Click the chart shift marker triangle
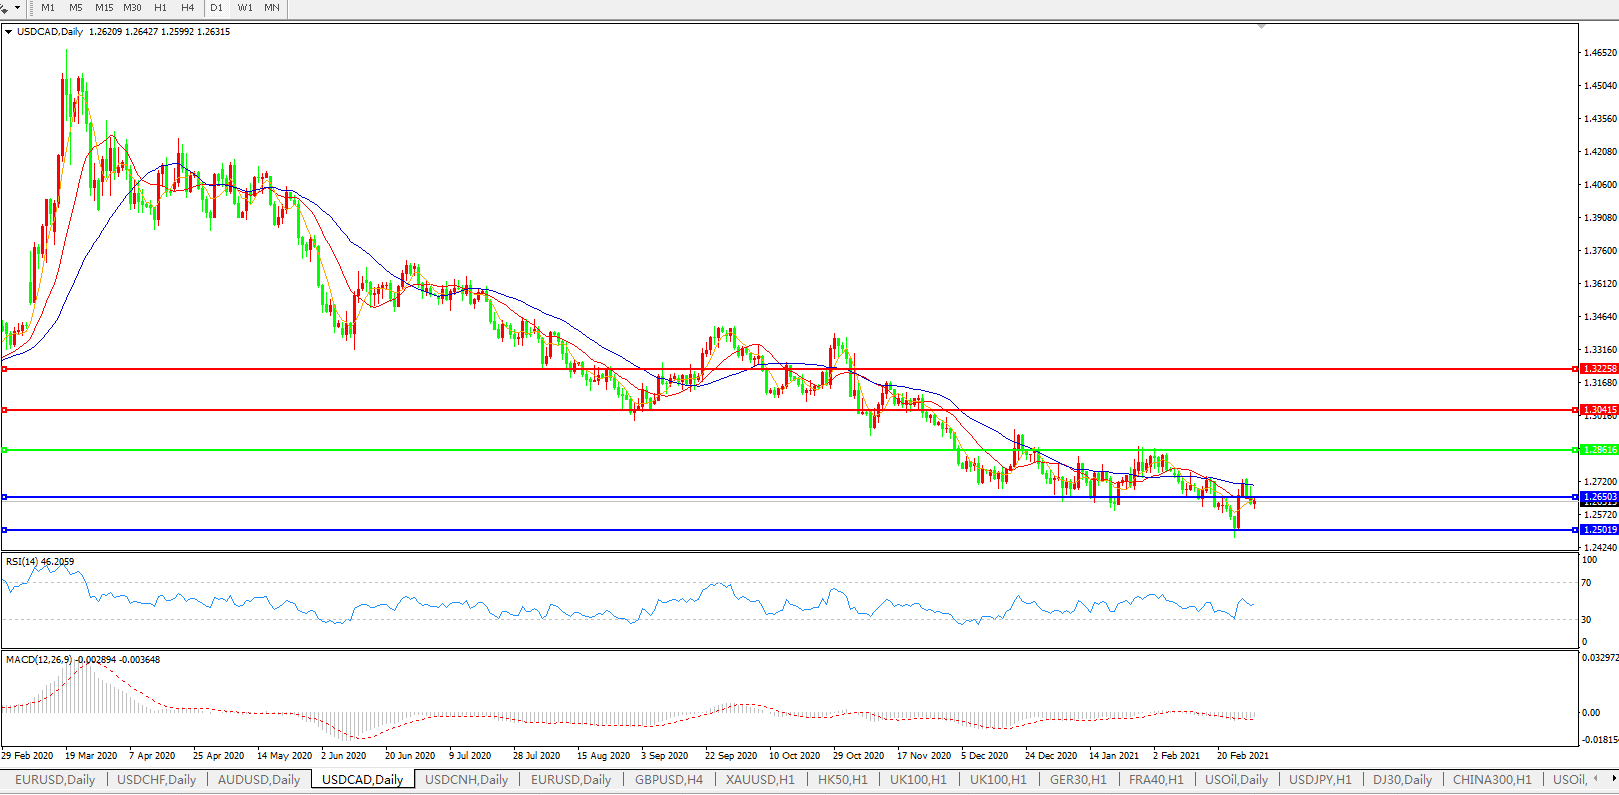The height and width of the screenshot is (795, 1619). 1261,26
